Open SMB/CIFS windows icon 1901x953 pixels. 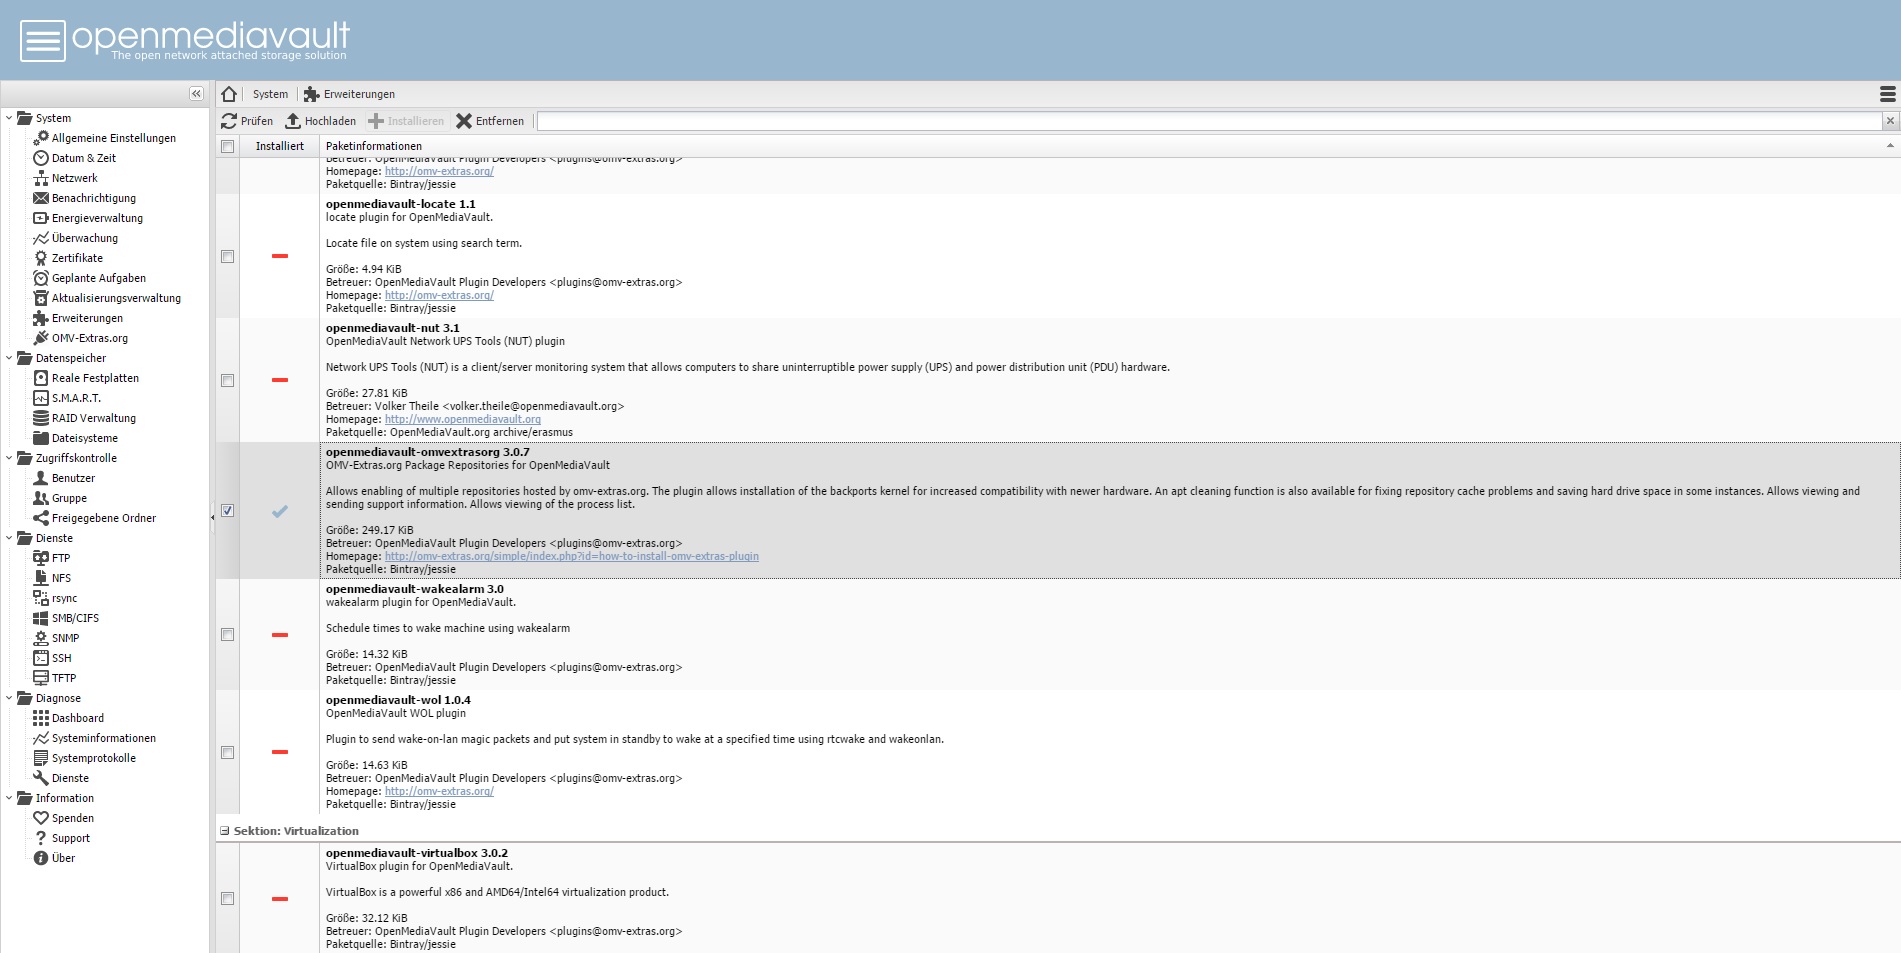click(x=41, y=618)
